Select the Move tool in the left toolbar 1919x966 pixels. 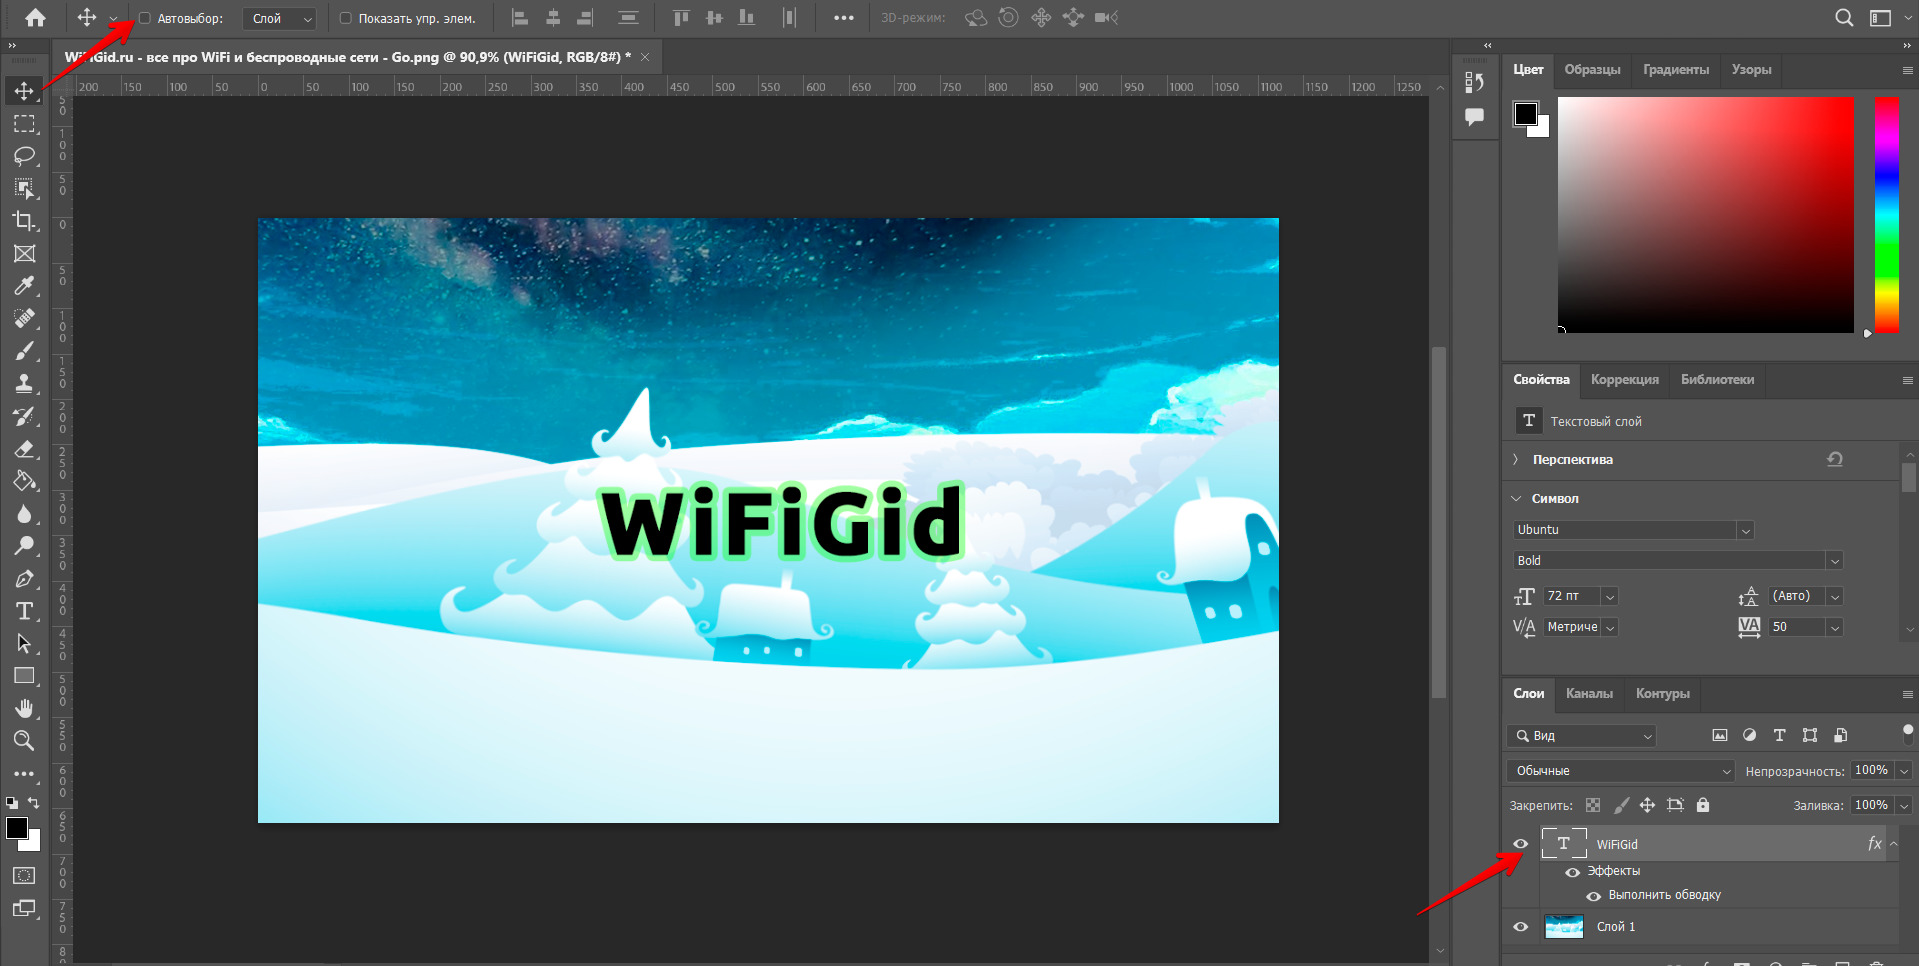pyautogui.click(x=24, y=91)
